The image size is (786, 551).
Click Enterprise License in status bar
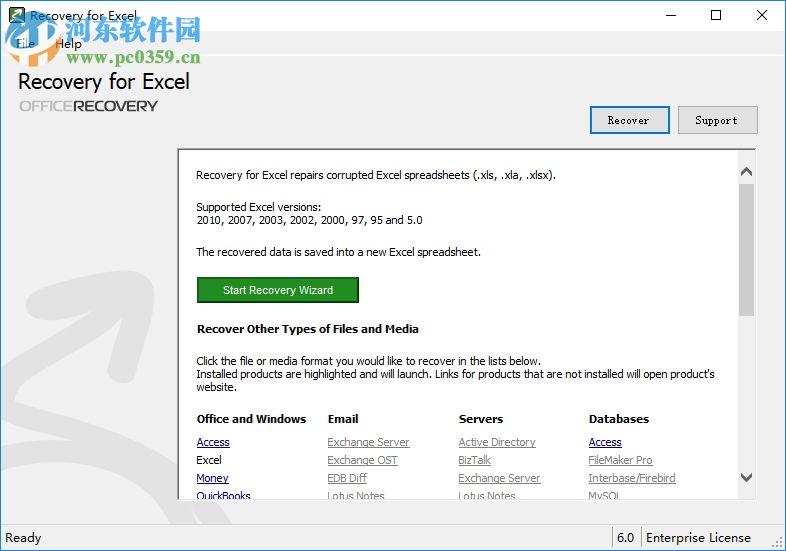(698, 537)
